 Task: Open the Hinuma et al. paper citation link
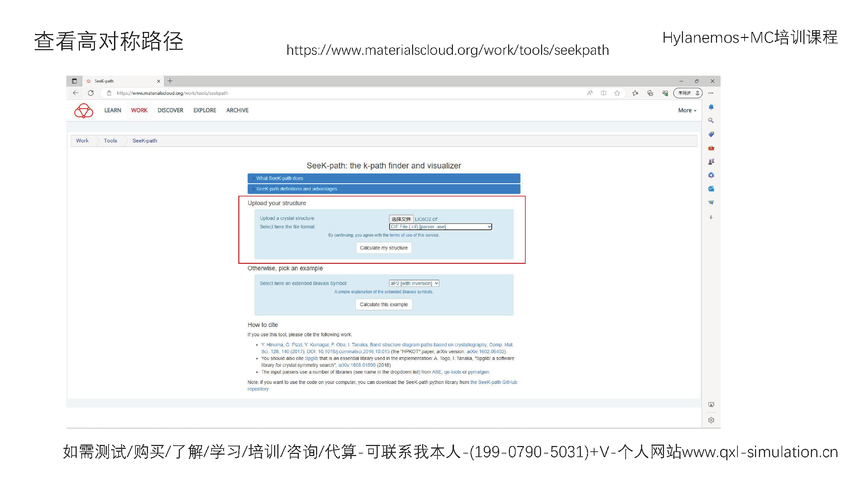(387, 348)
